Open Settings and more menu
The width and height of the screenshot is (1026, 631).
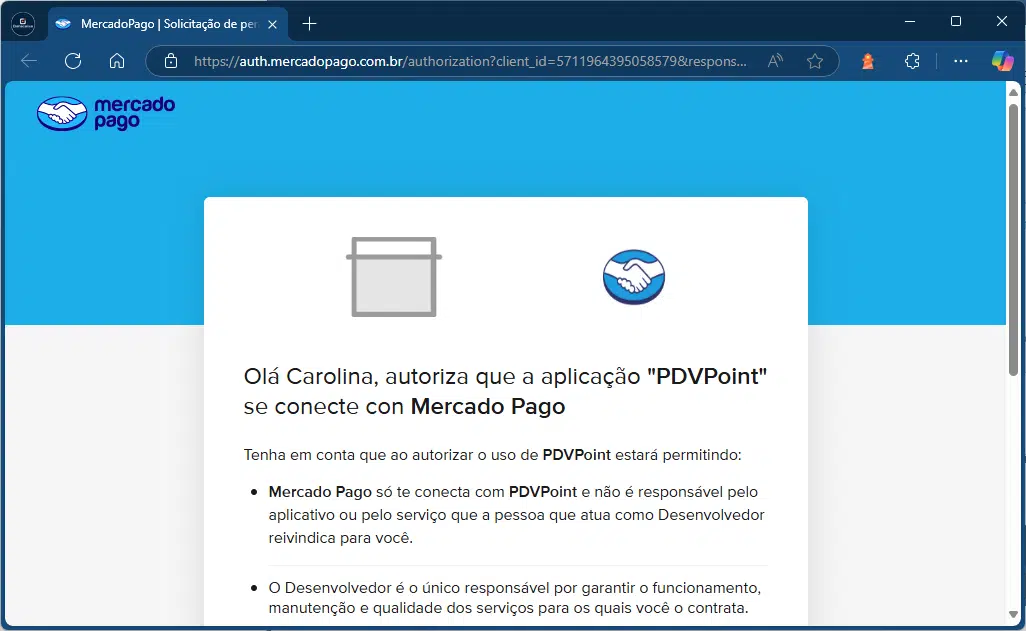pyautogui.click(x=961, y=62)
